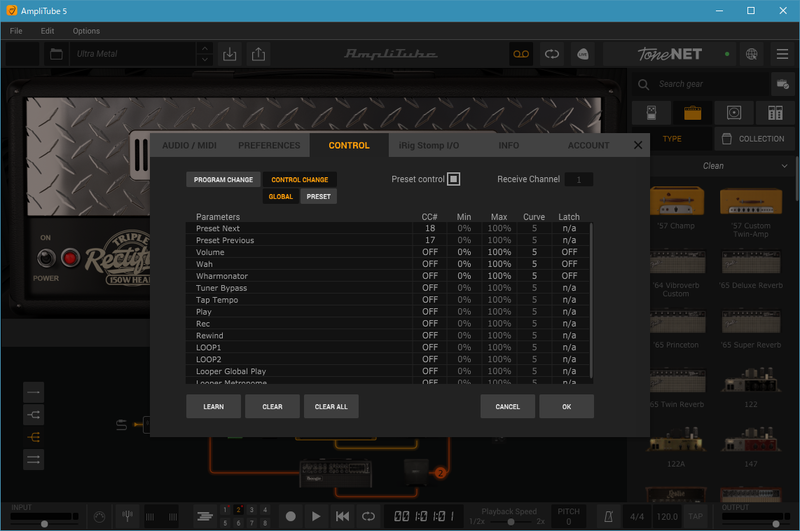
Task: Click the export preset share icon
Action: [x=258, y=54]
